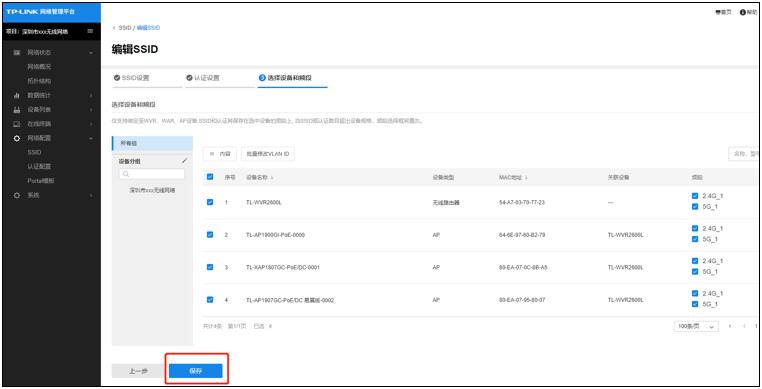Open 网络概况 in the sidebar
762x389 pixels.
click(39, 67)
